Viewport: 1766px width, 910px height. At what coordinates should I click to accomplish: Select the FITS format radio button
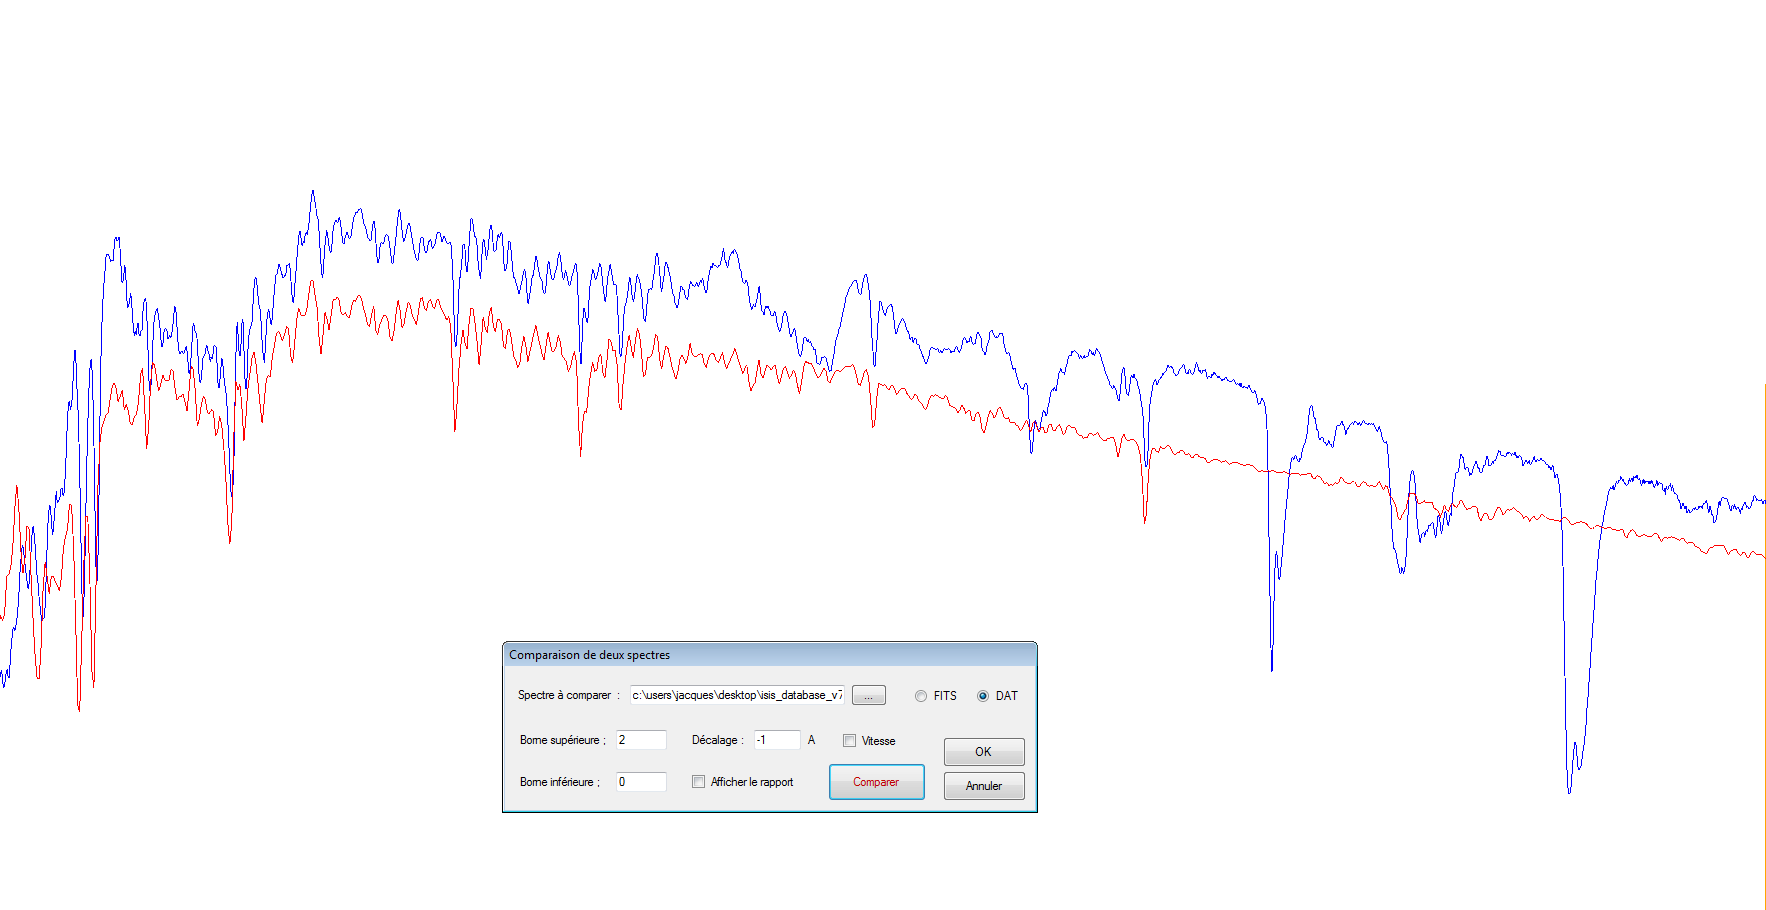[921, 696]
